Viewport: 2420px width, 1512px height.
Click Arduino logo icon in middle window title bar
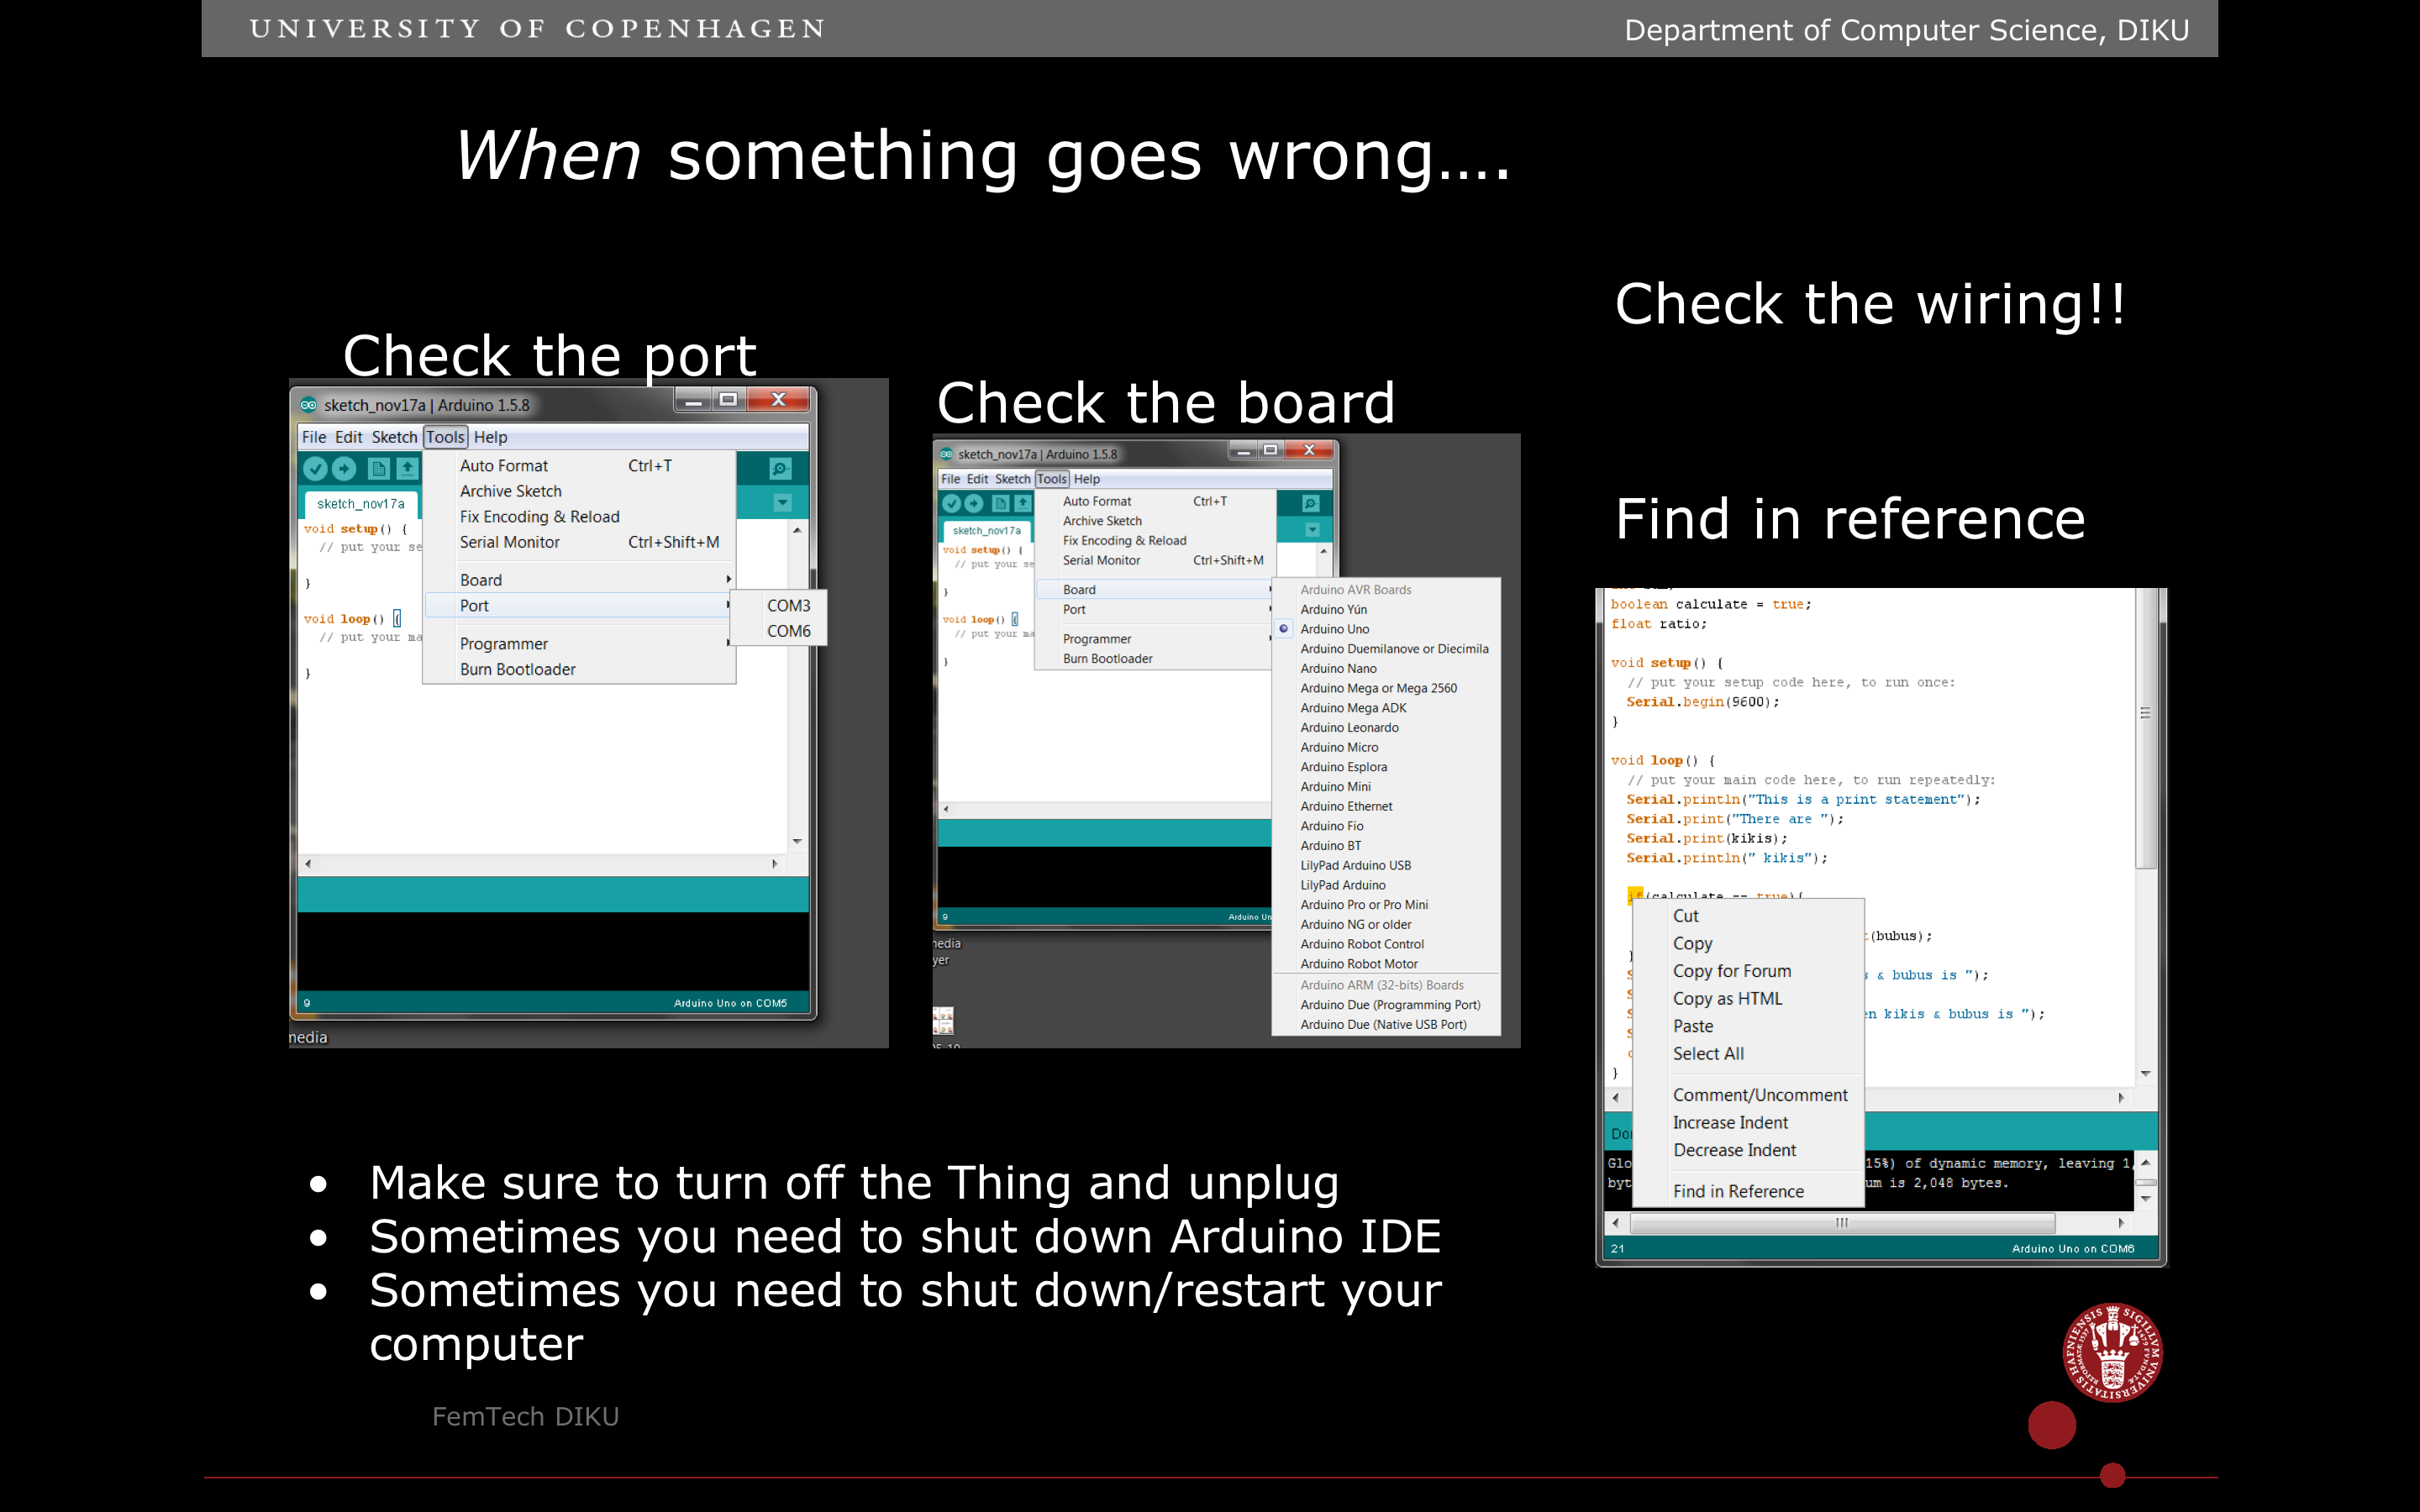[946, 454]
